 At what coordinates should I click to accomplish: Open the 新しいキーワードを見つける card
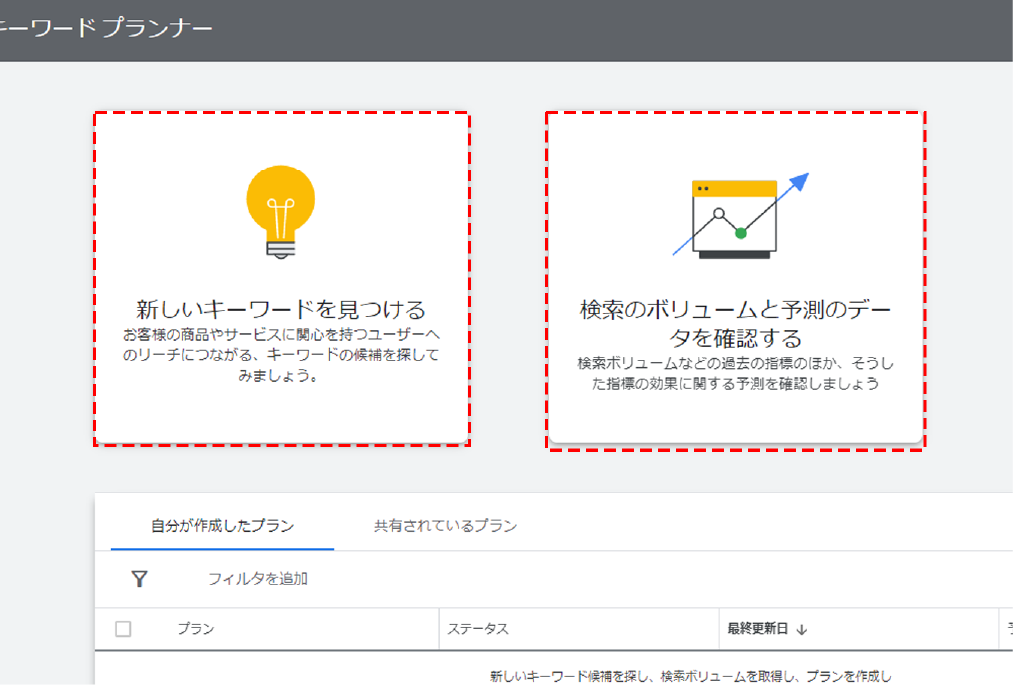click(282, 279)
